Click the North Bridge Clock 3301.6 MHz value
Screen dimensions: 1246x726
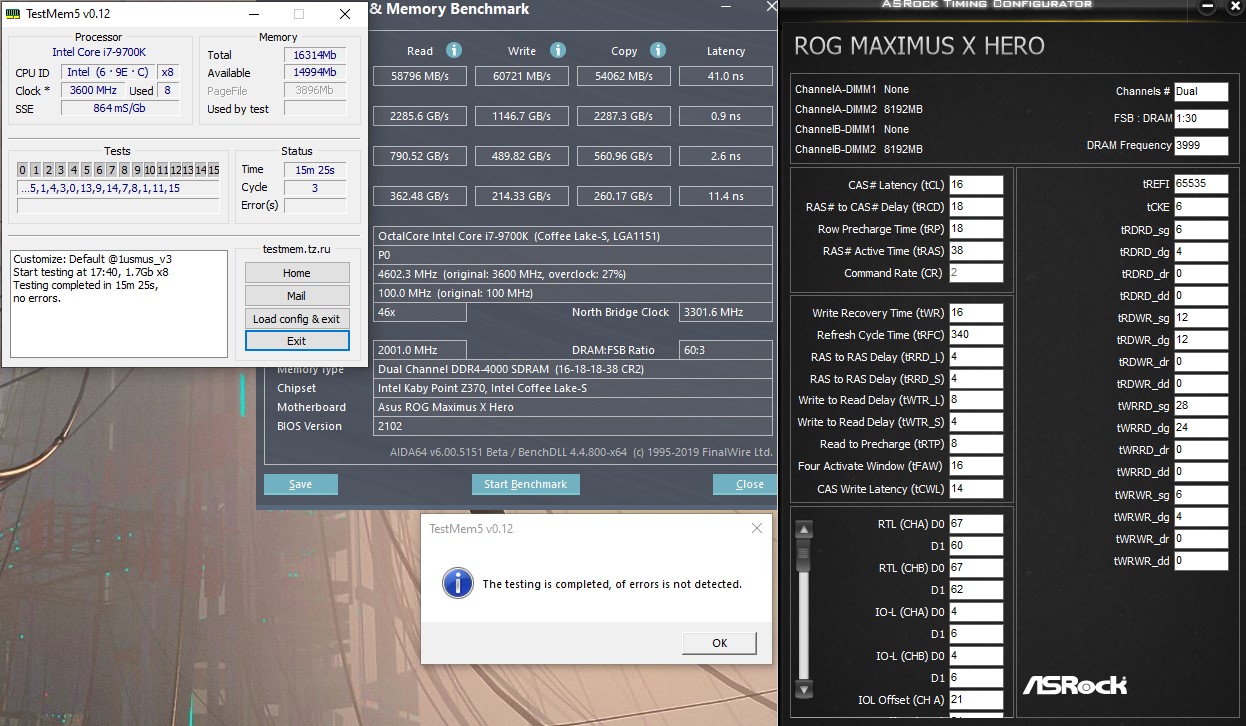pyautogui.click(x=726, y=312)
